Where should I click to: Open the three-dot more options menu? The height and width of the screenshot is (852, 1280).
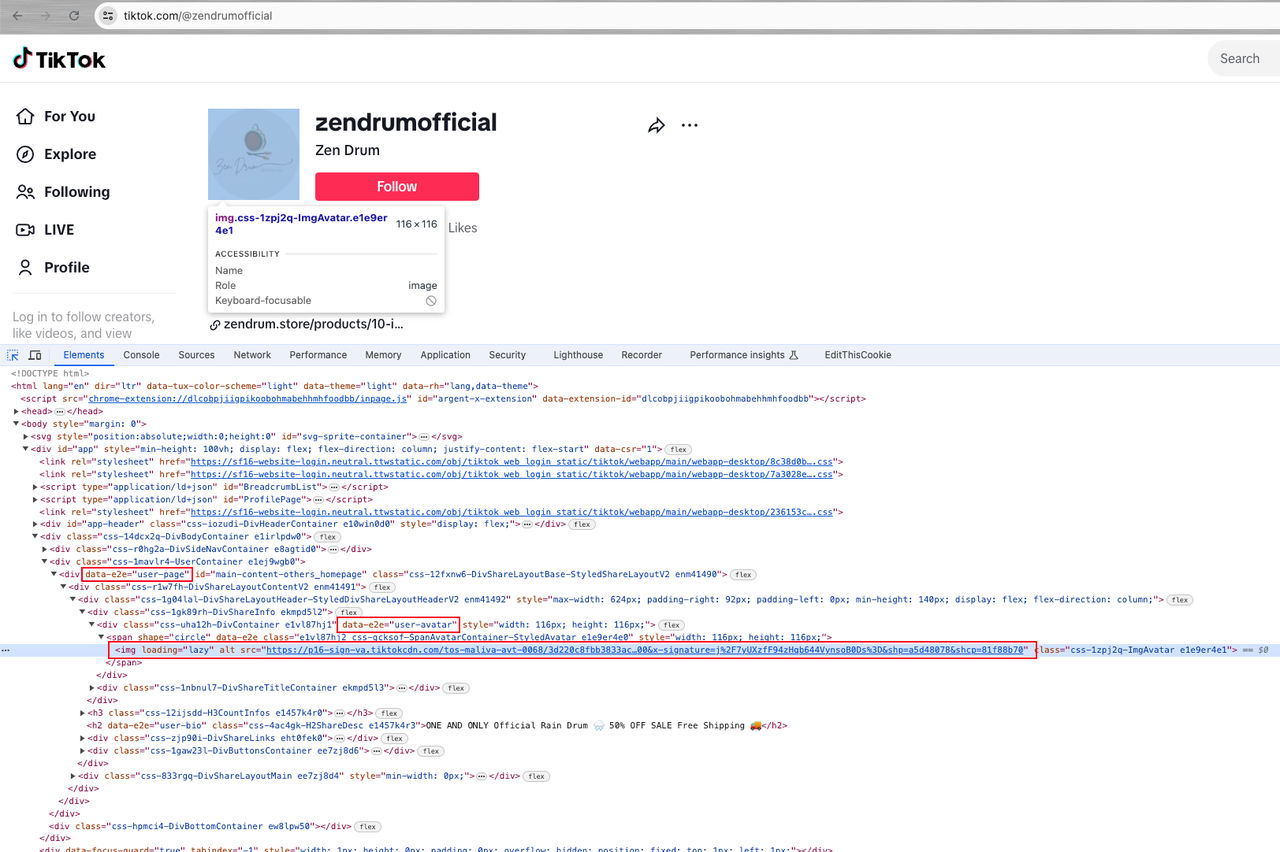(x=689, y=126)
